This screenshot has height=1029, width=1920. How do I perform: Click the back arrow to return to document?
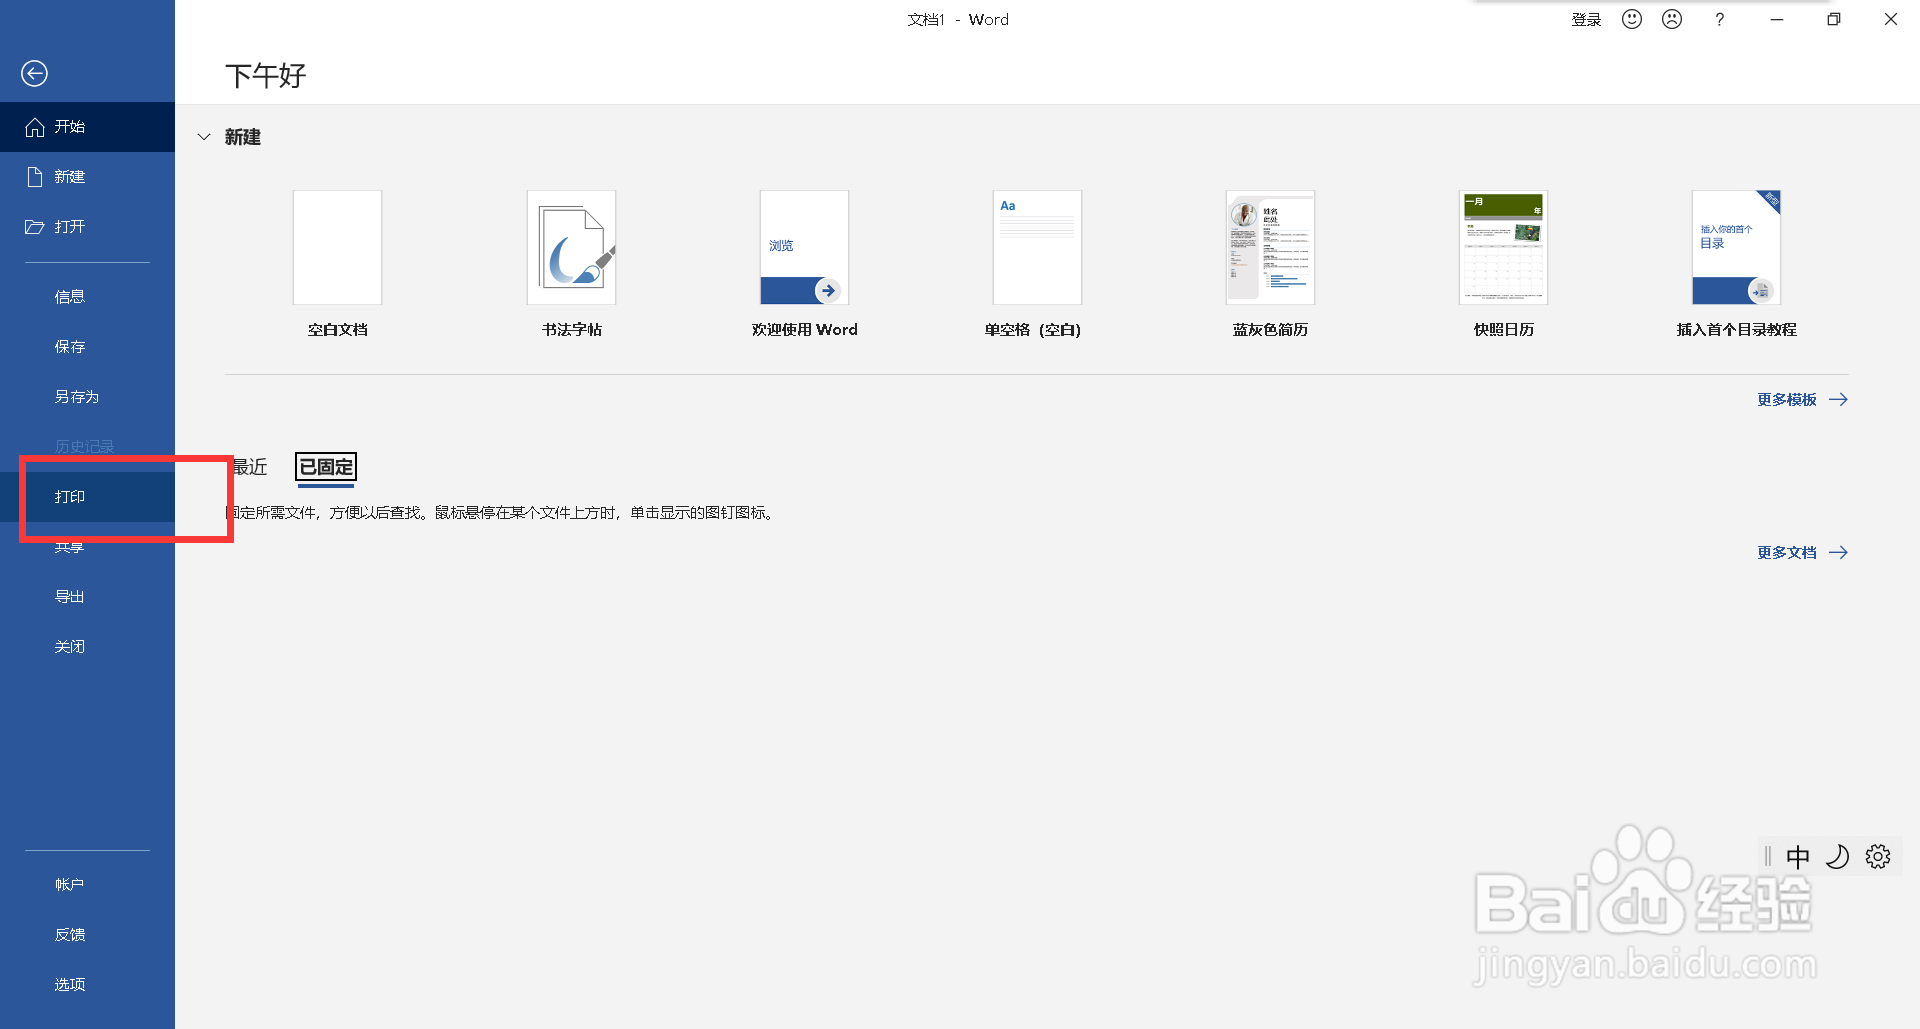coord(34,73)
